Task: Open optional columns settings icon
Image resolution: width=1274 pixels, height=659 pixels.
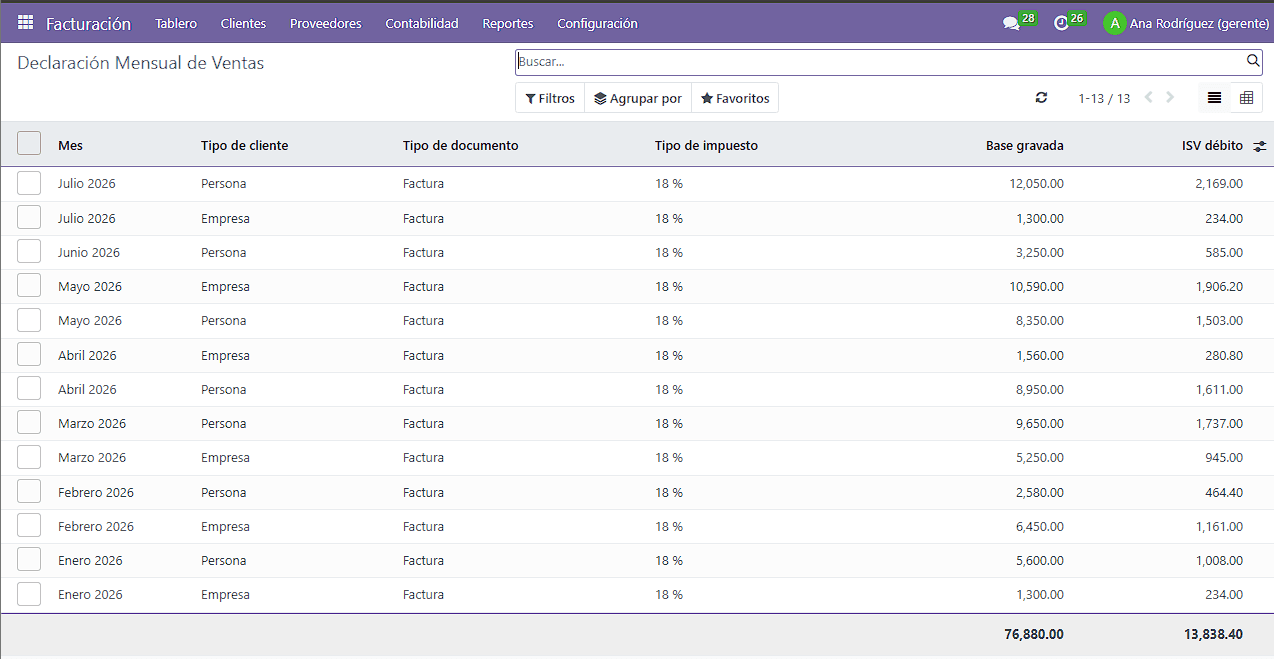Action: click(1260, 146)
